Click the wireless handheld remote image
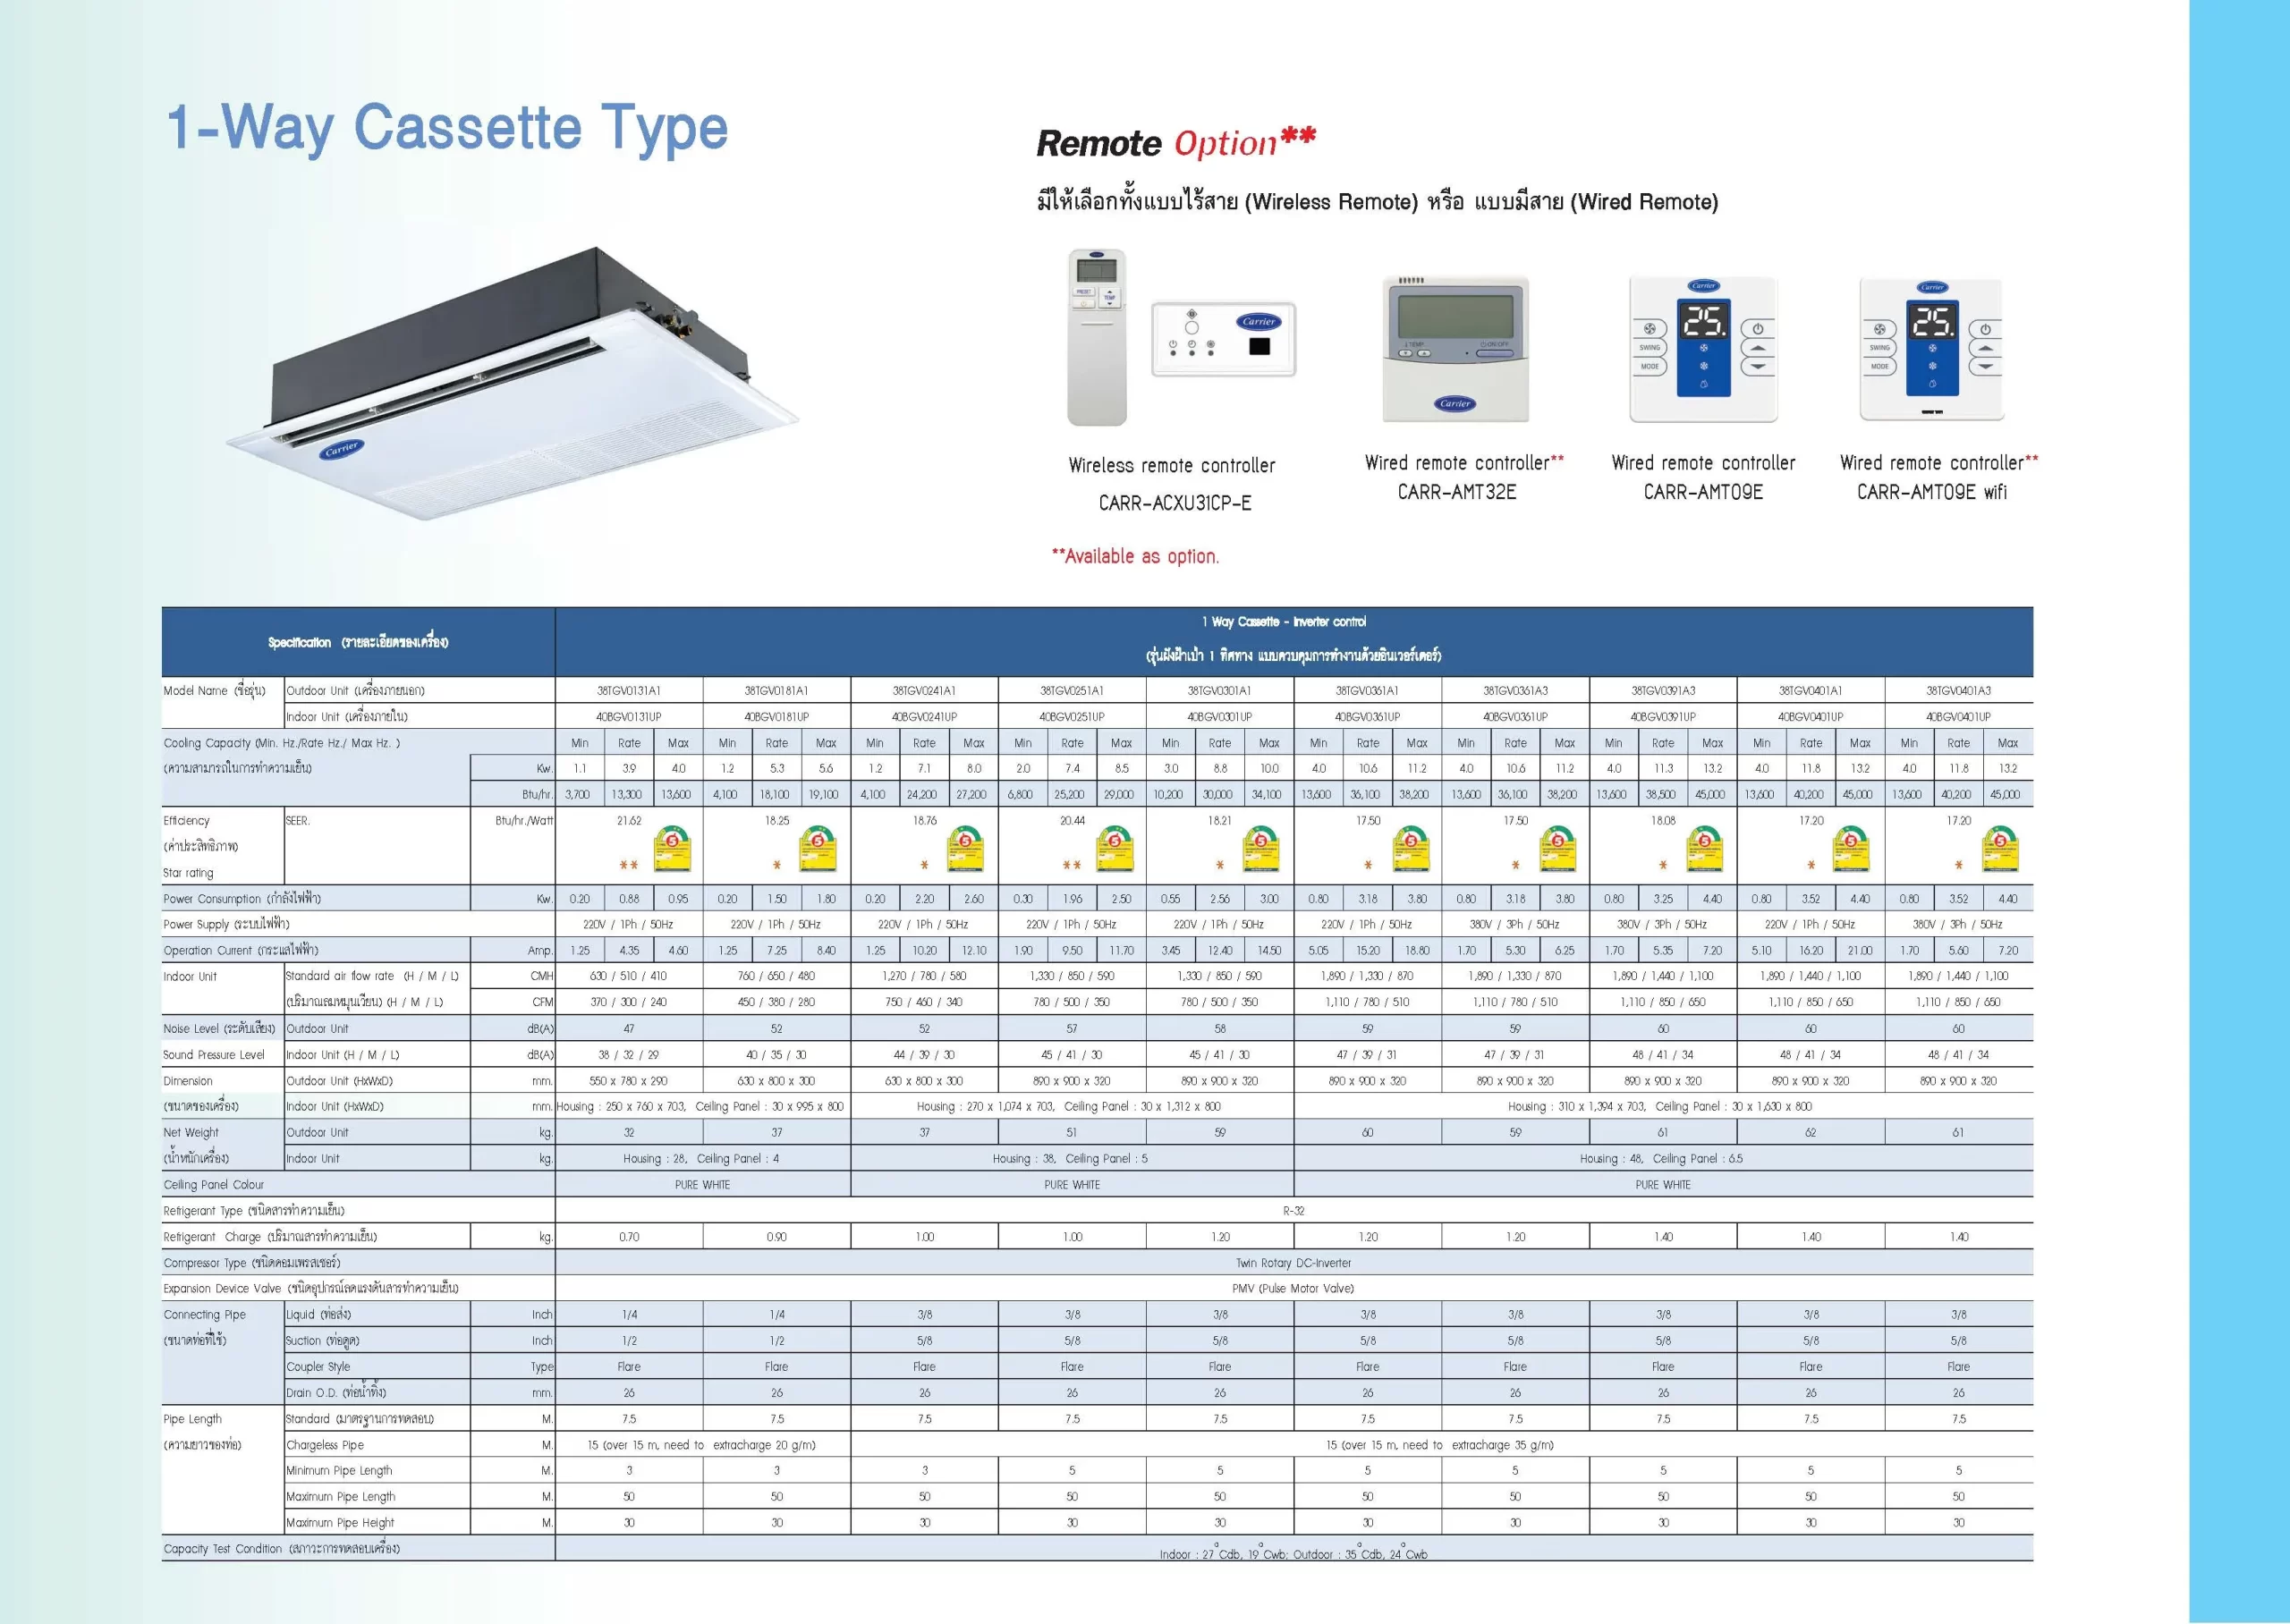Screen dimensions: 2290x1624 click(1097, 337)
